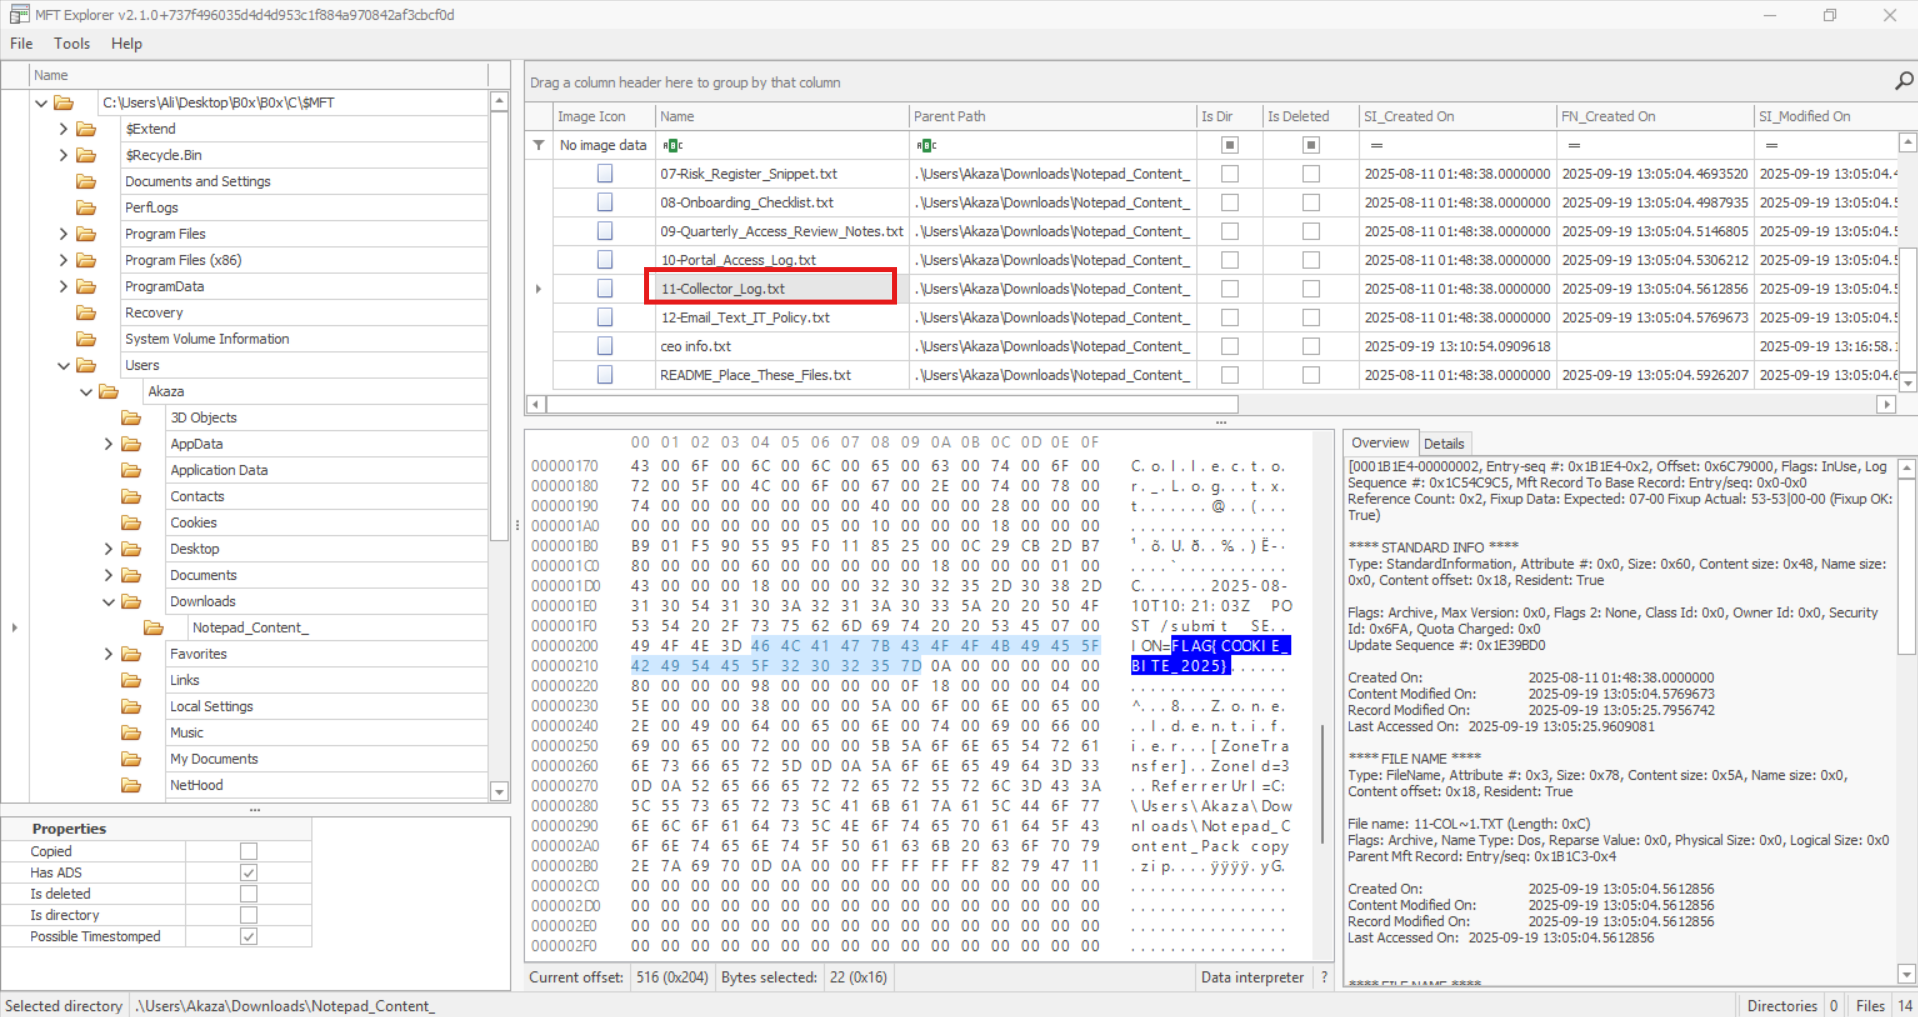This screenshot has height=1017, width=1918.
Task: Toggle the Is Deleted filter checkbox
Action: [1311, 146]
